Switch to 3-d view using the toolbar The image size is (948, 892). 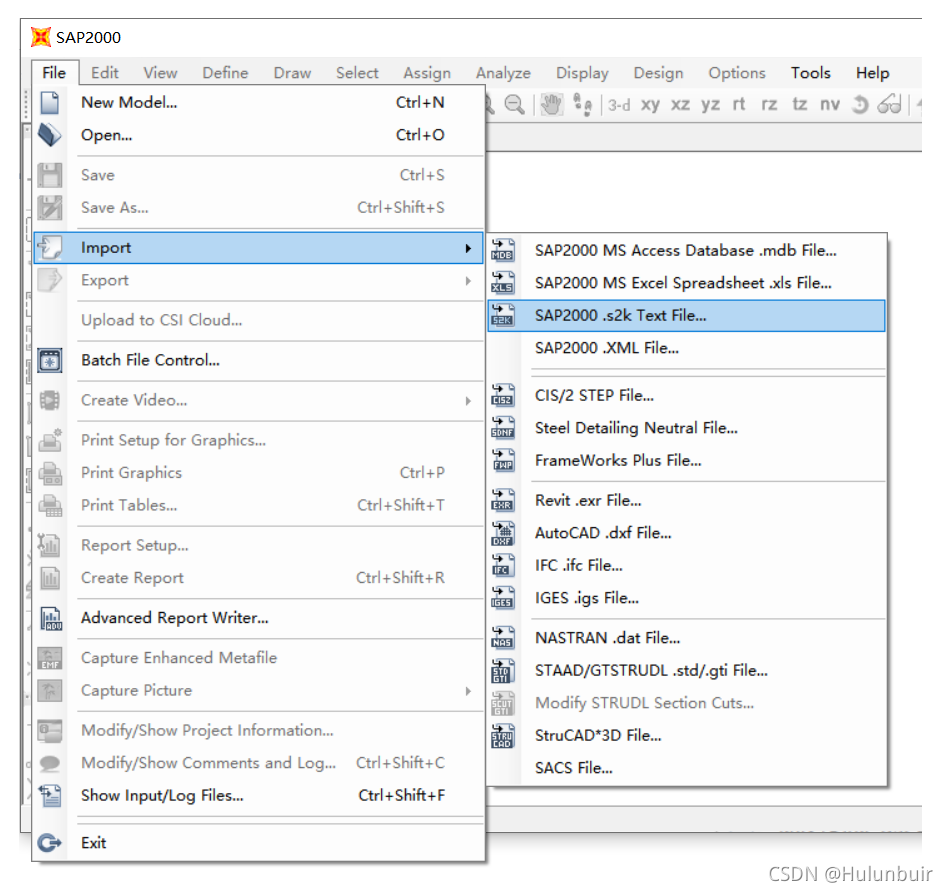pyautogui.click(x=618, y=103)
